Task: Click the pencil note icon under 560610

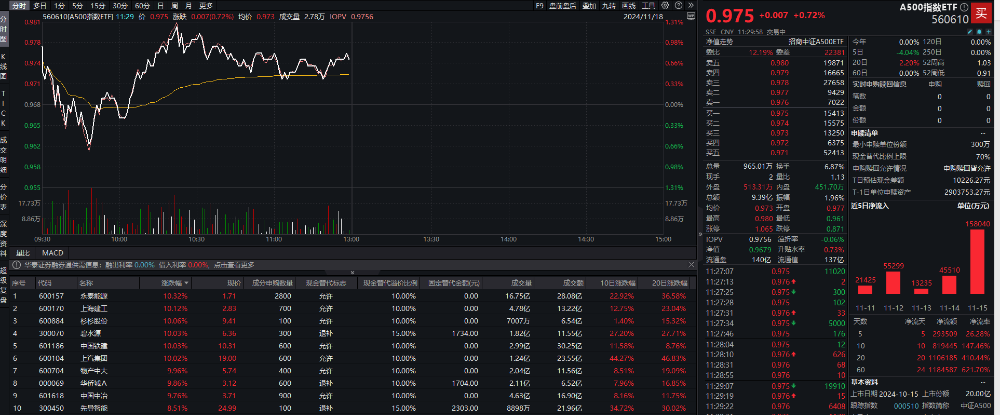Action: click(969, 31)
